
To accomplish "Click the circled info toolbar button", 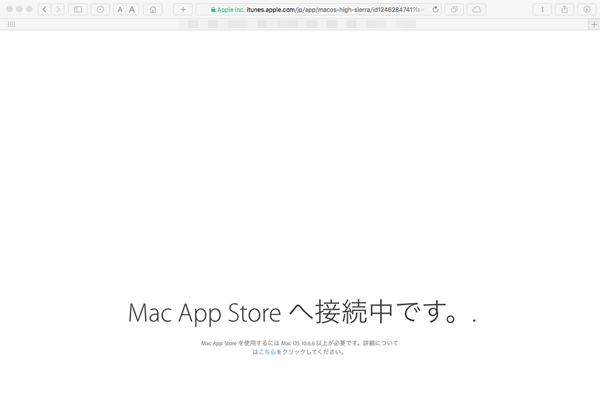I will pos(587,10).
